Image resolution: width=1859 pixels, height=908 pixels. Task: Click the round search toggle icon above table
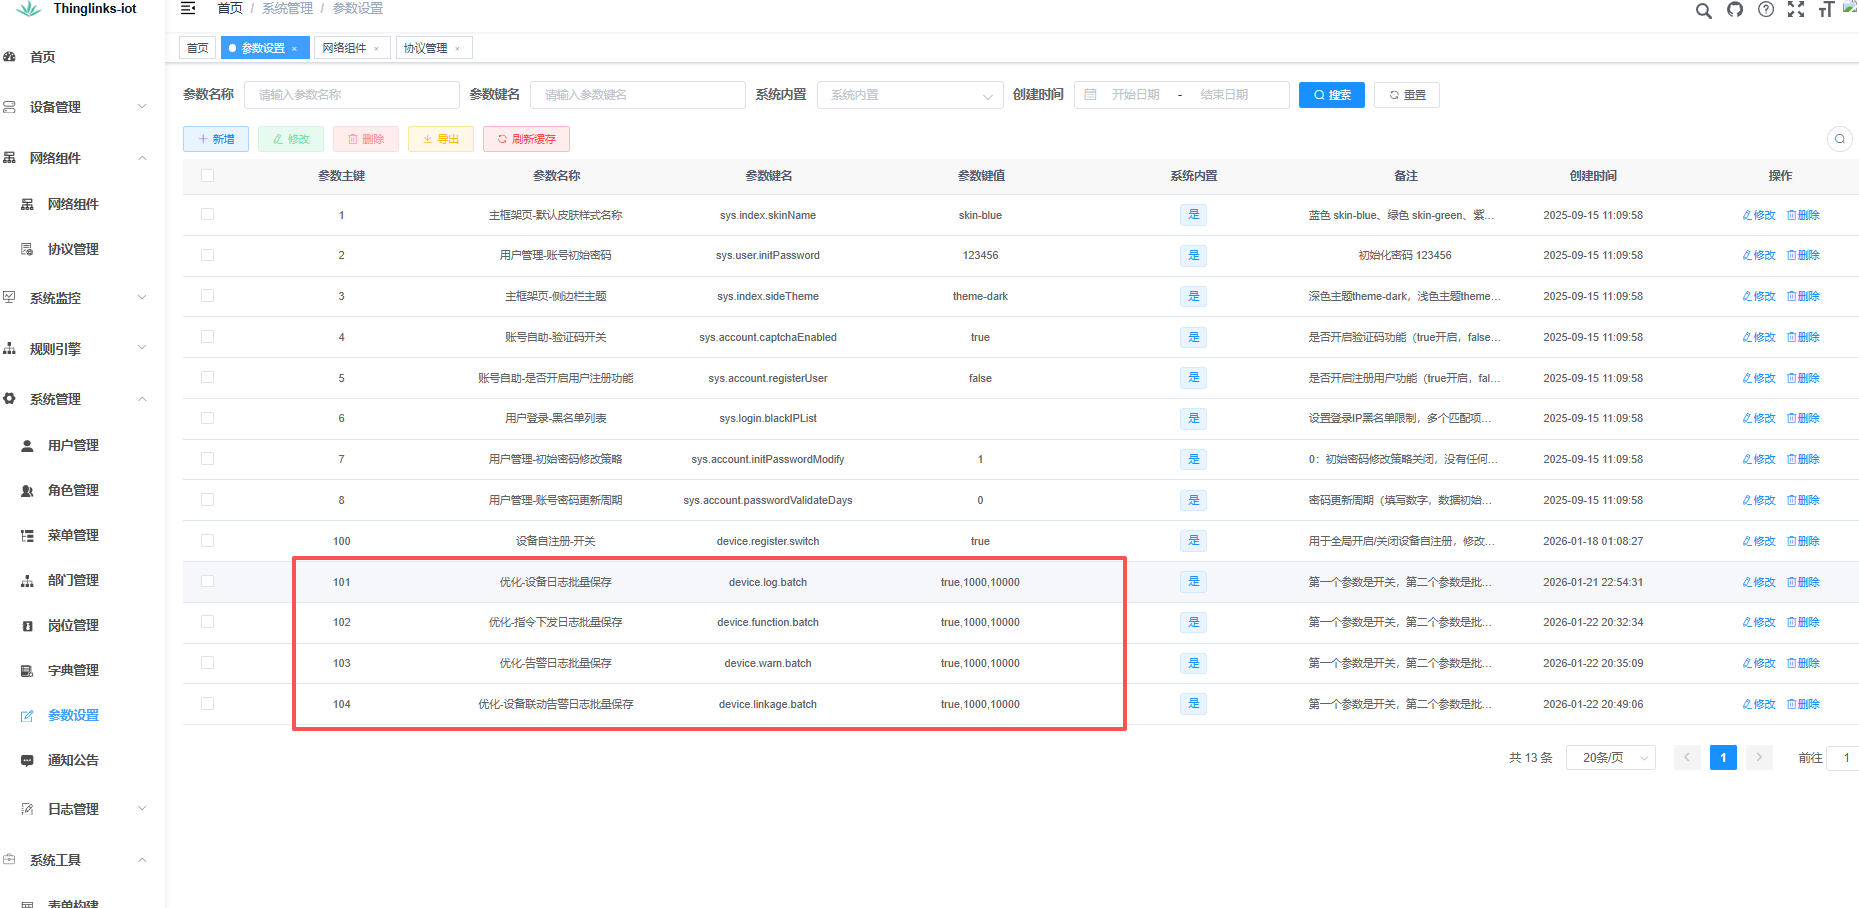click(1839, 139)
